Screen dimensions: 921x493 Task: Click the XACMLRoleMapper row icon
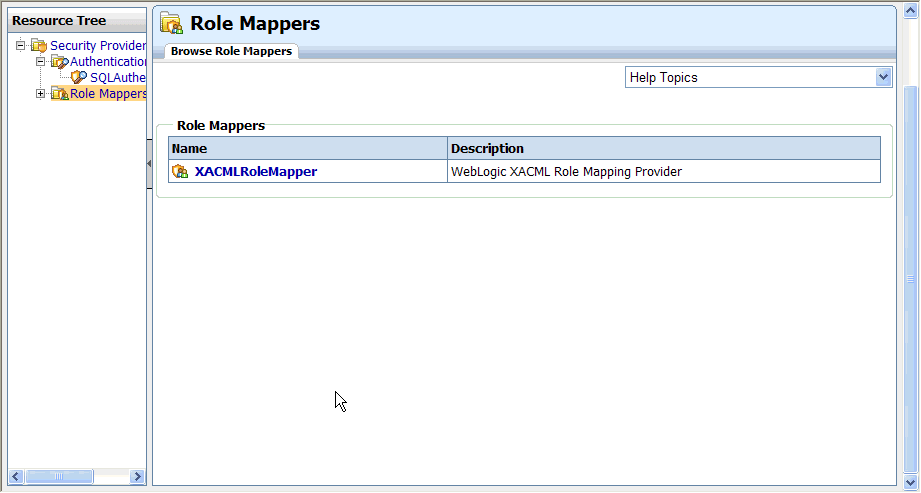[180, 172]
